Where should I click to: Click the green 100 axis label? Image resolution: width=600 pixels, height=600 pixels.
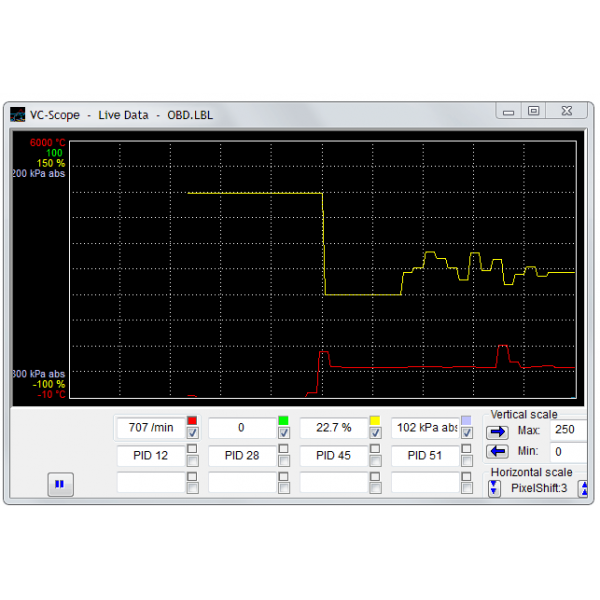coord(54,153)
